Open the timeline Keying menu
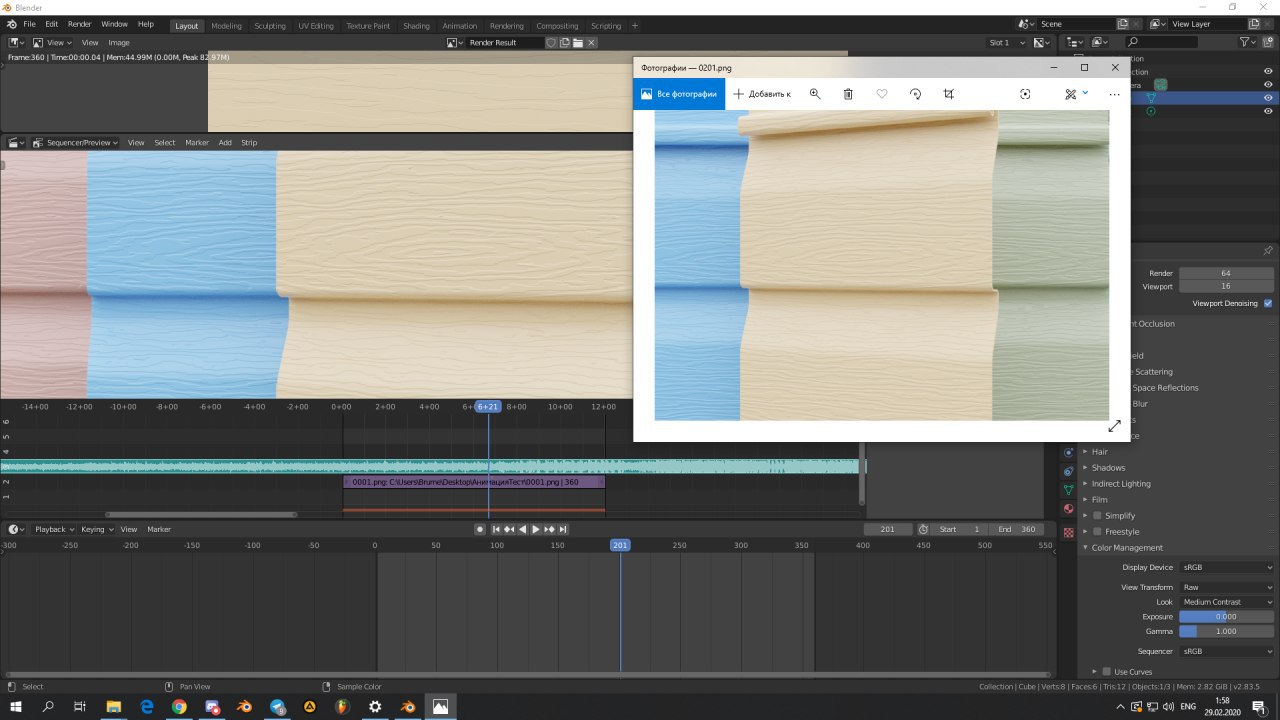 pos(96,529)
